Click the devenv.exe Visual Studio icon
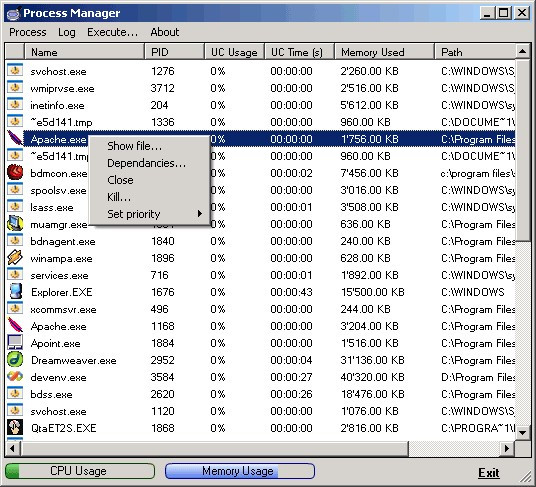 [15, 377]
